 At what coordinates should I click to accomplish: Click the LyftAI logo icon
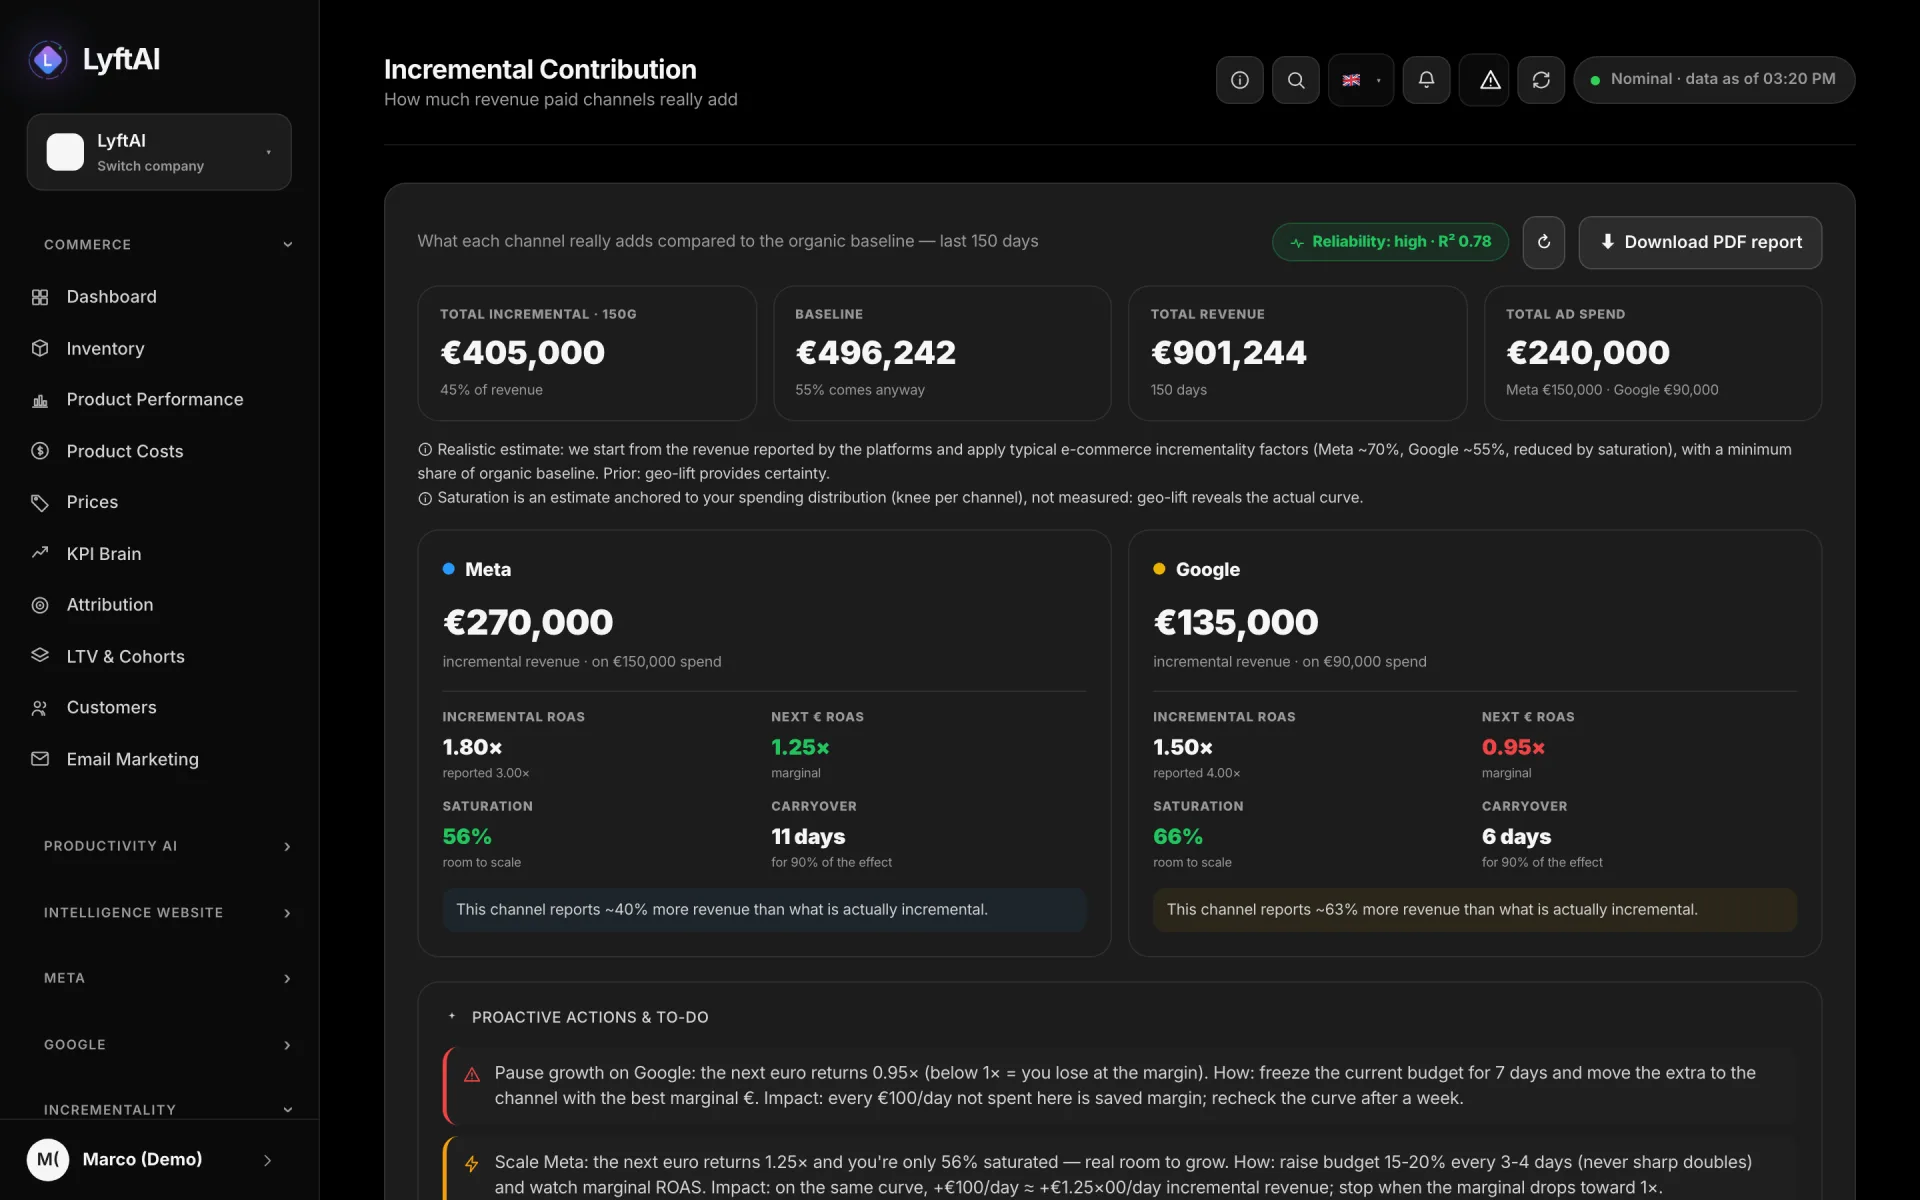pos(47,60)
